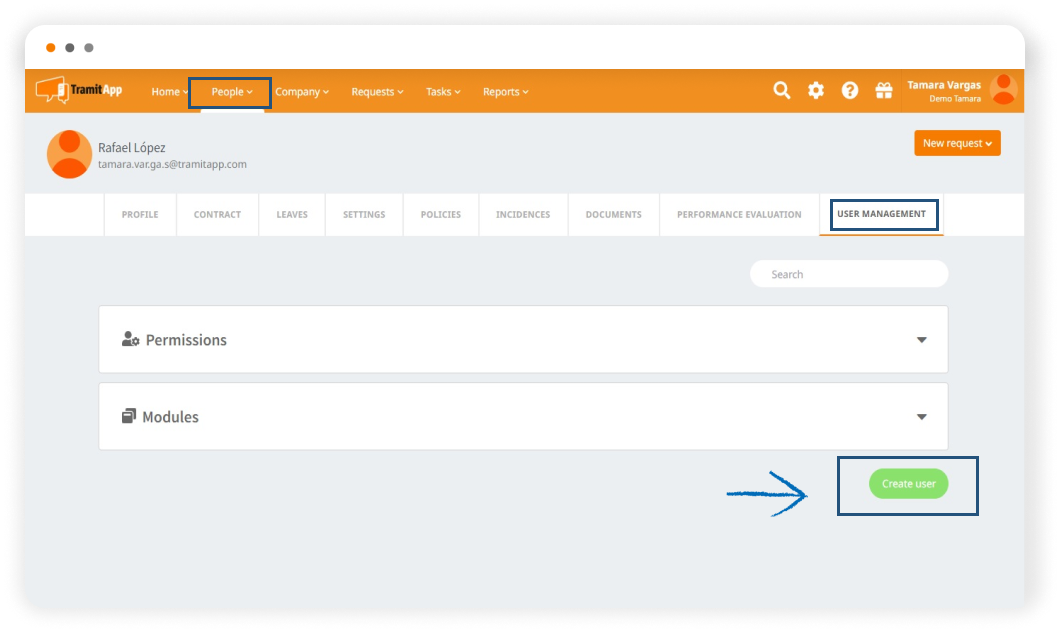Screen dimensions: 1061x633
Task: Switch to the Contract tab
Action: click(x=217, y=215)
